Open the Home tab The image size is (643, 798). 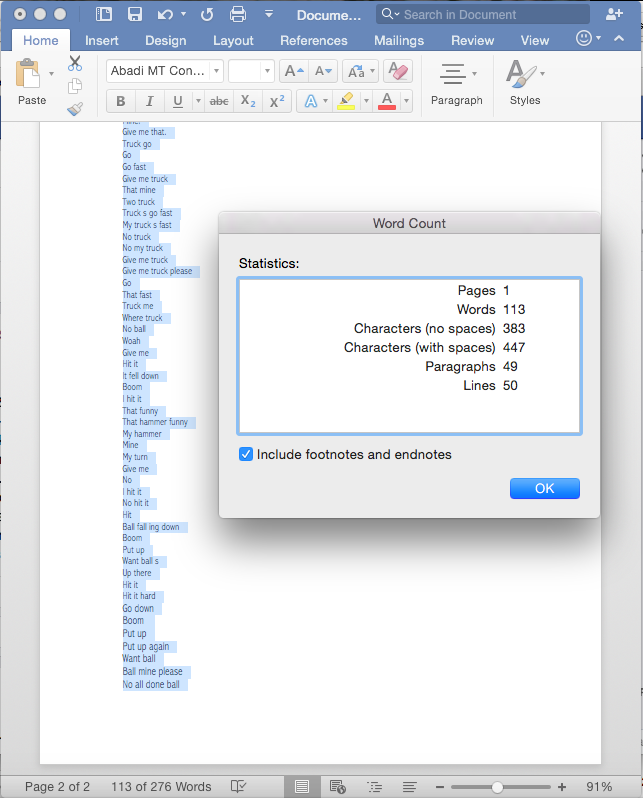pyautogui.click(x=41, y=40)
